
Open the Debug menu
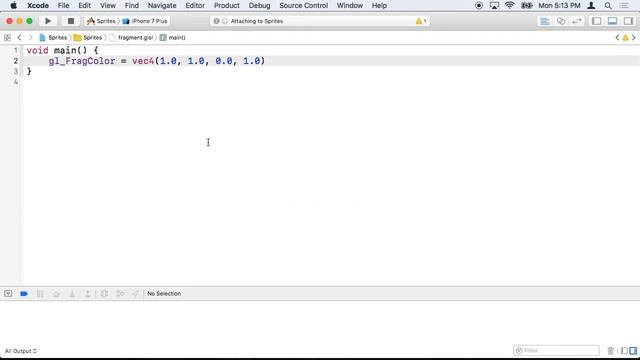(259, 6)
